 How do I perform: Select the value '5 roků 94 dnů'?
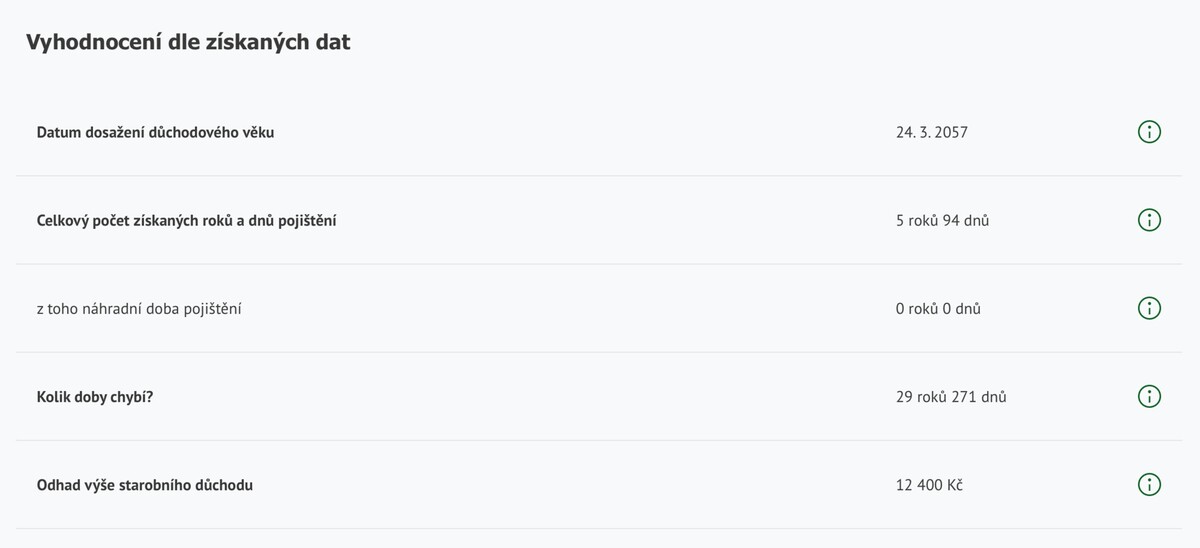[942, 220]
